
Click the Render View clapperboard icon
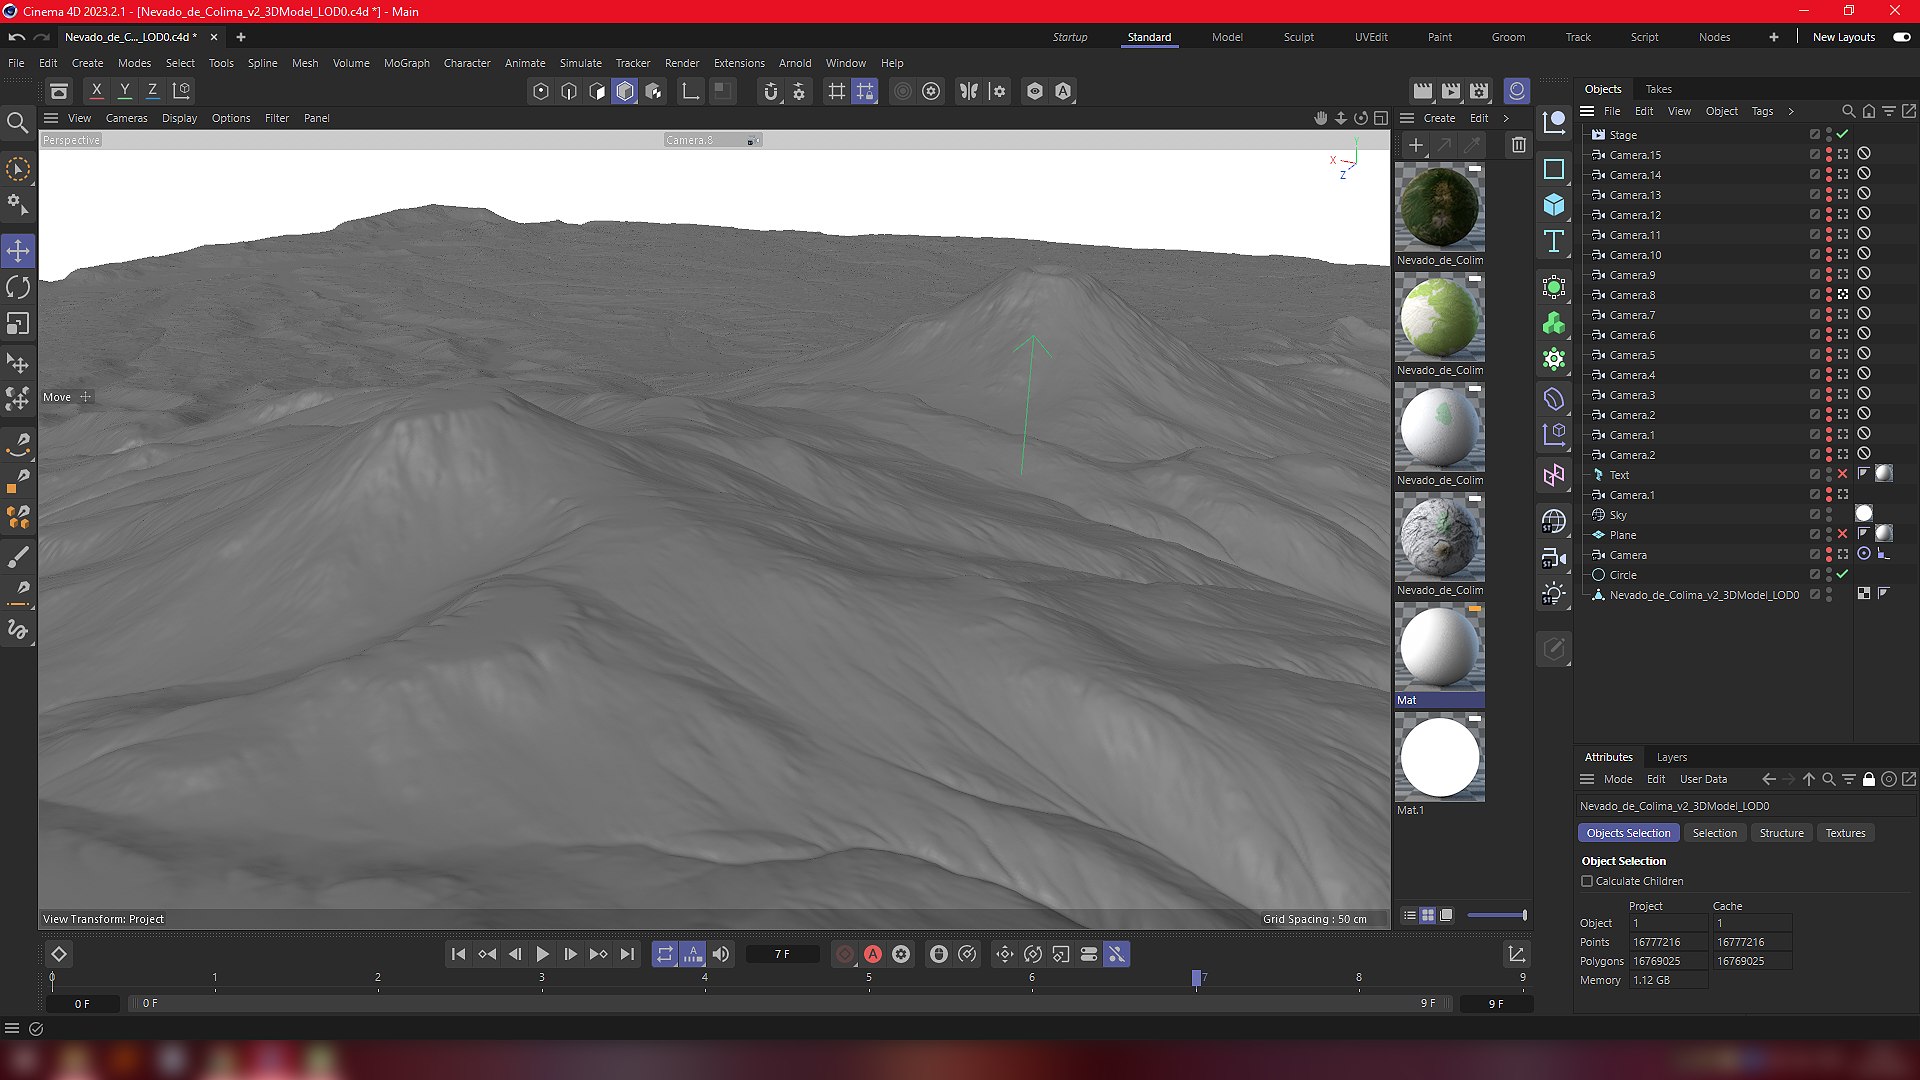pyautogui.click(x=1423, y=91)
